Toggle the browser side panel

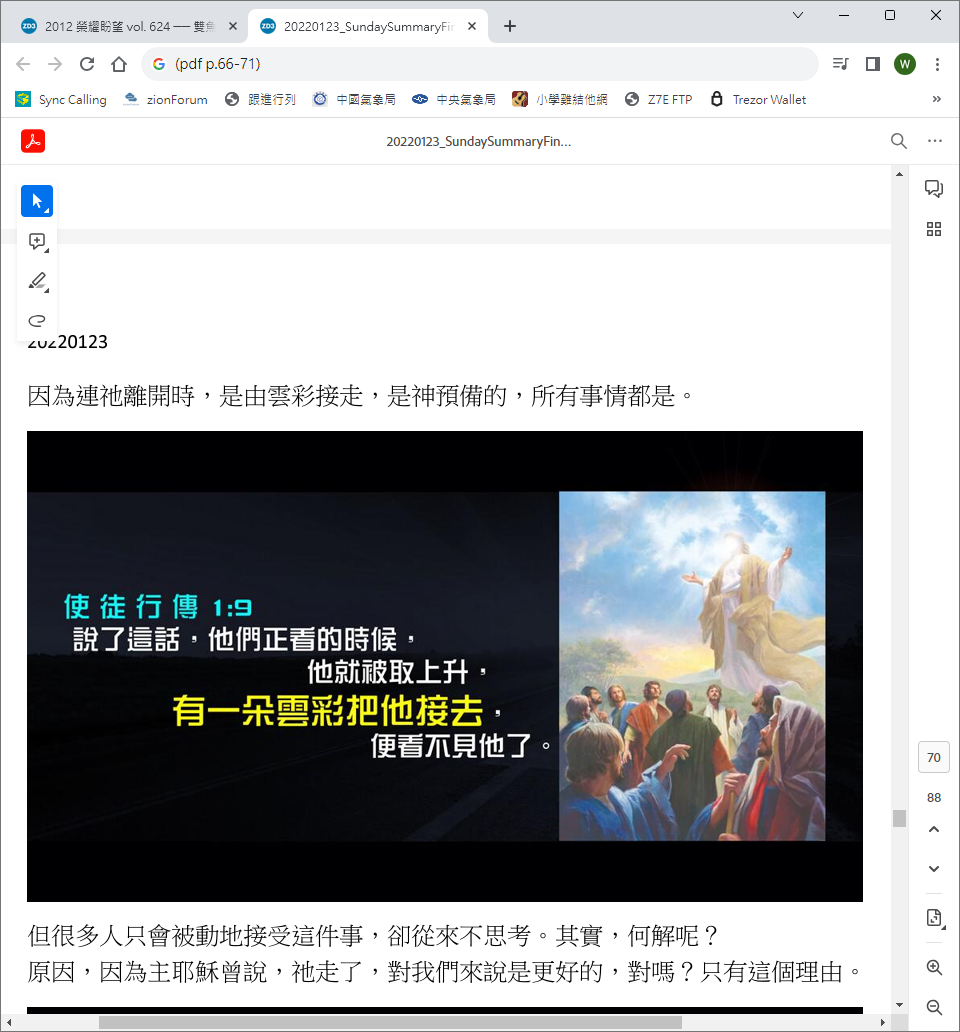click(x=872, y=64)
